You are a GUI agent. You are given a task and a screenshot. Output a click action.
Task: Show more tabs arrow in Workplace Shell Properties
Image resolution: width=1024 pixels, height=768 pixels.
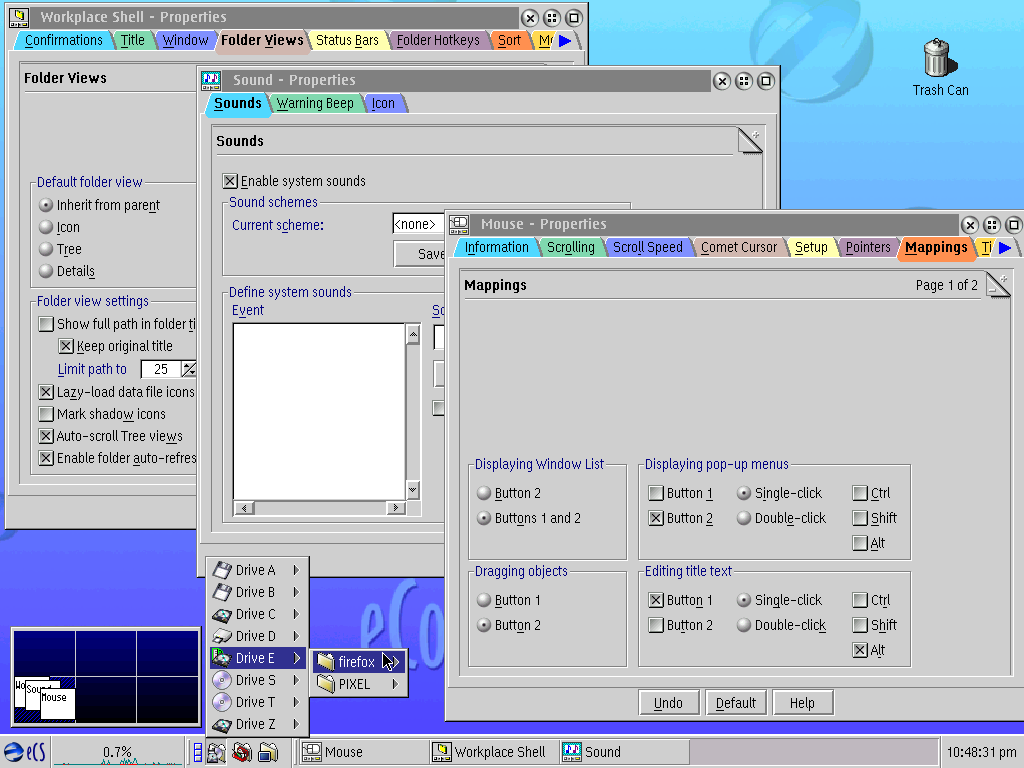coord(565,40)
